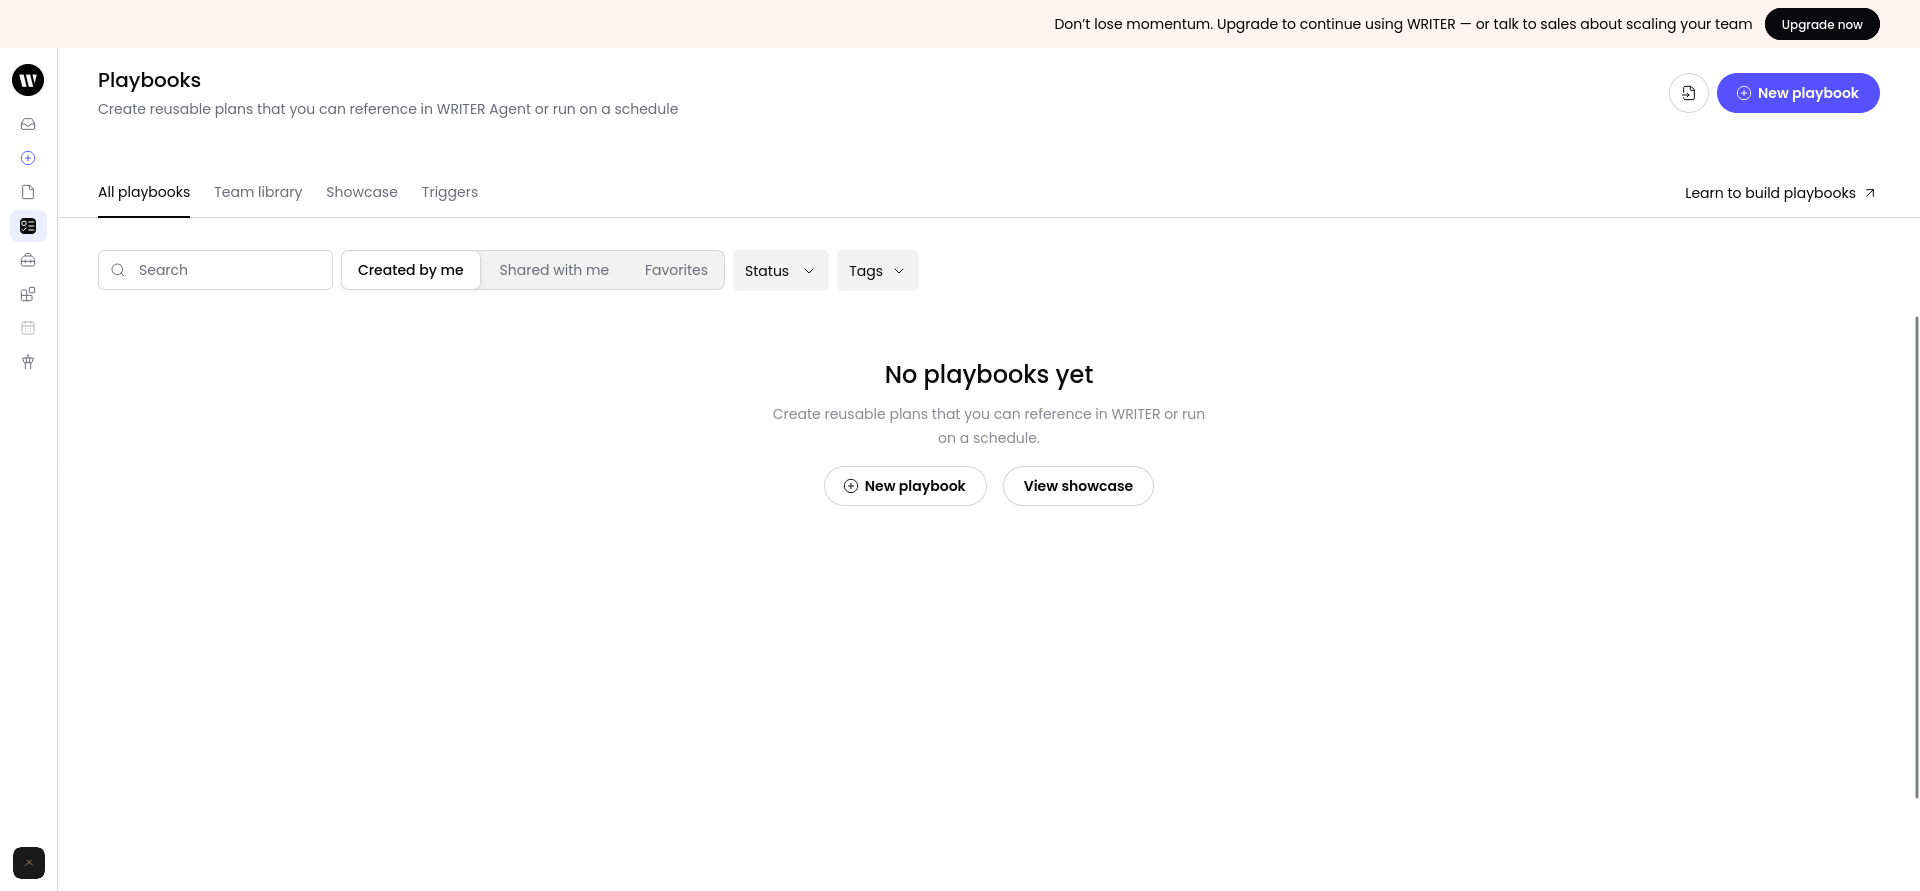Screen dimensions: 1920x891
Task: Switch to the Team library tab
Action: (258, 192)
